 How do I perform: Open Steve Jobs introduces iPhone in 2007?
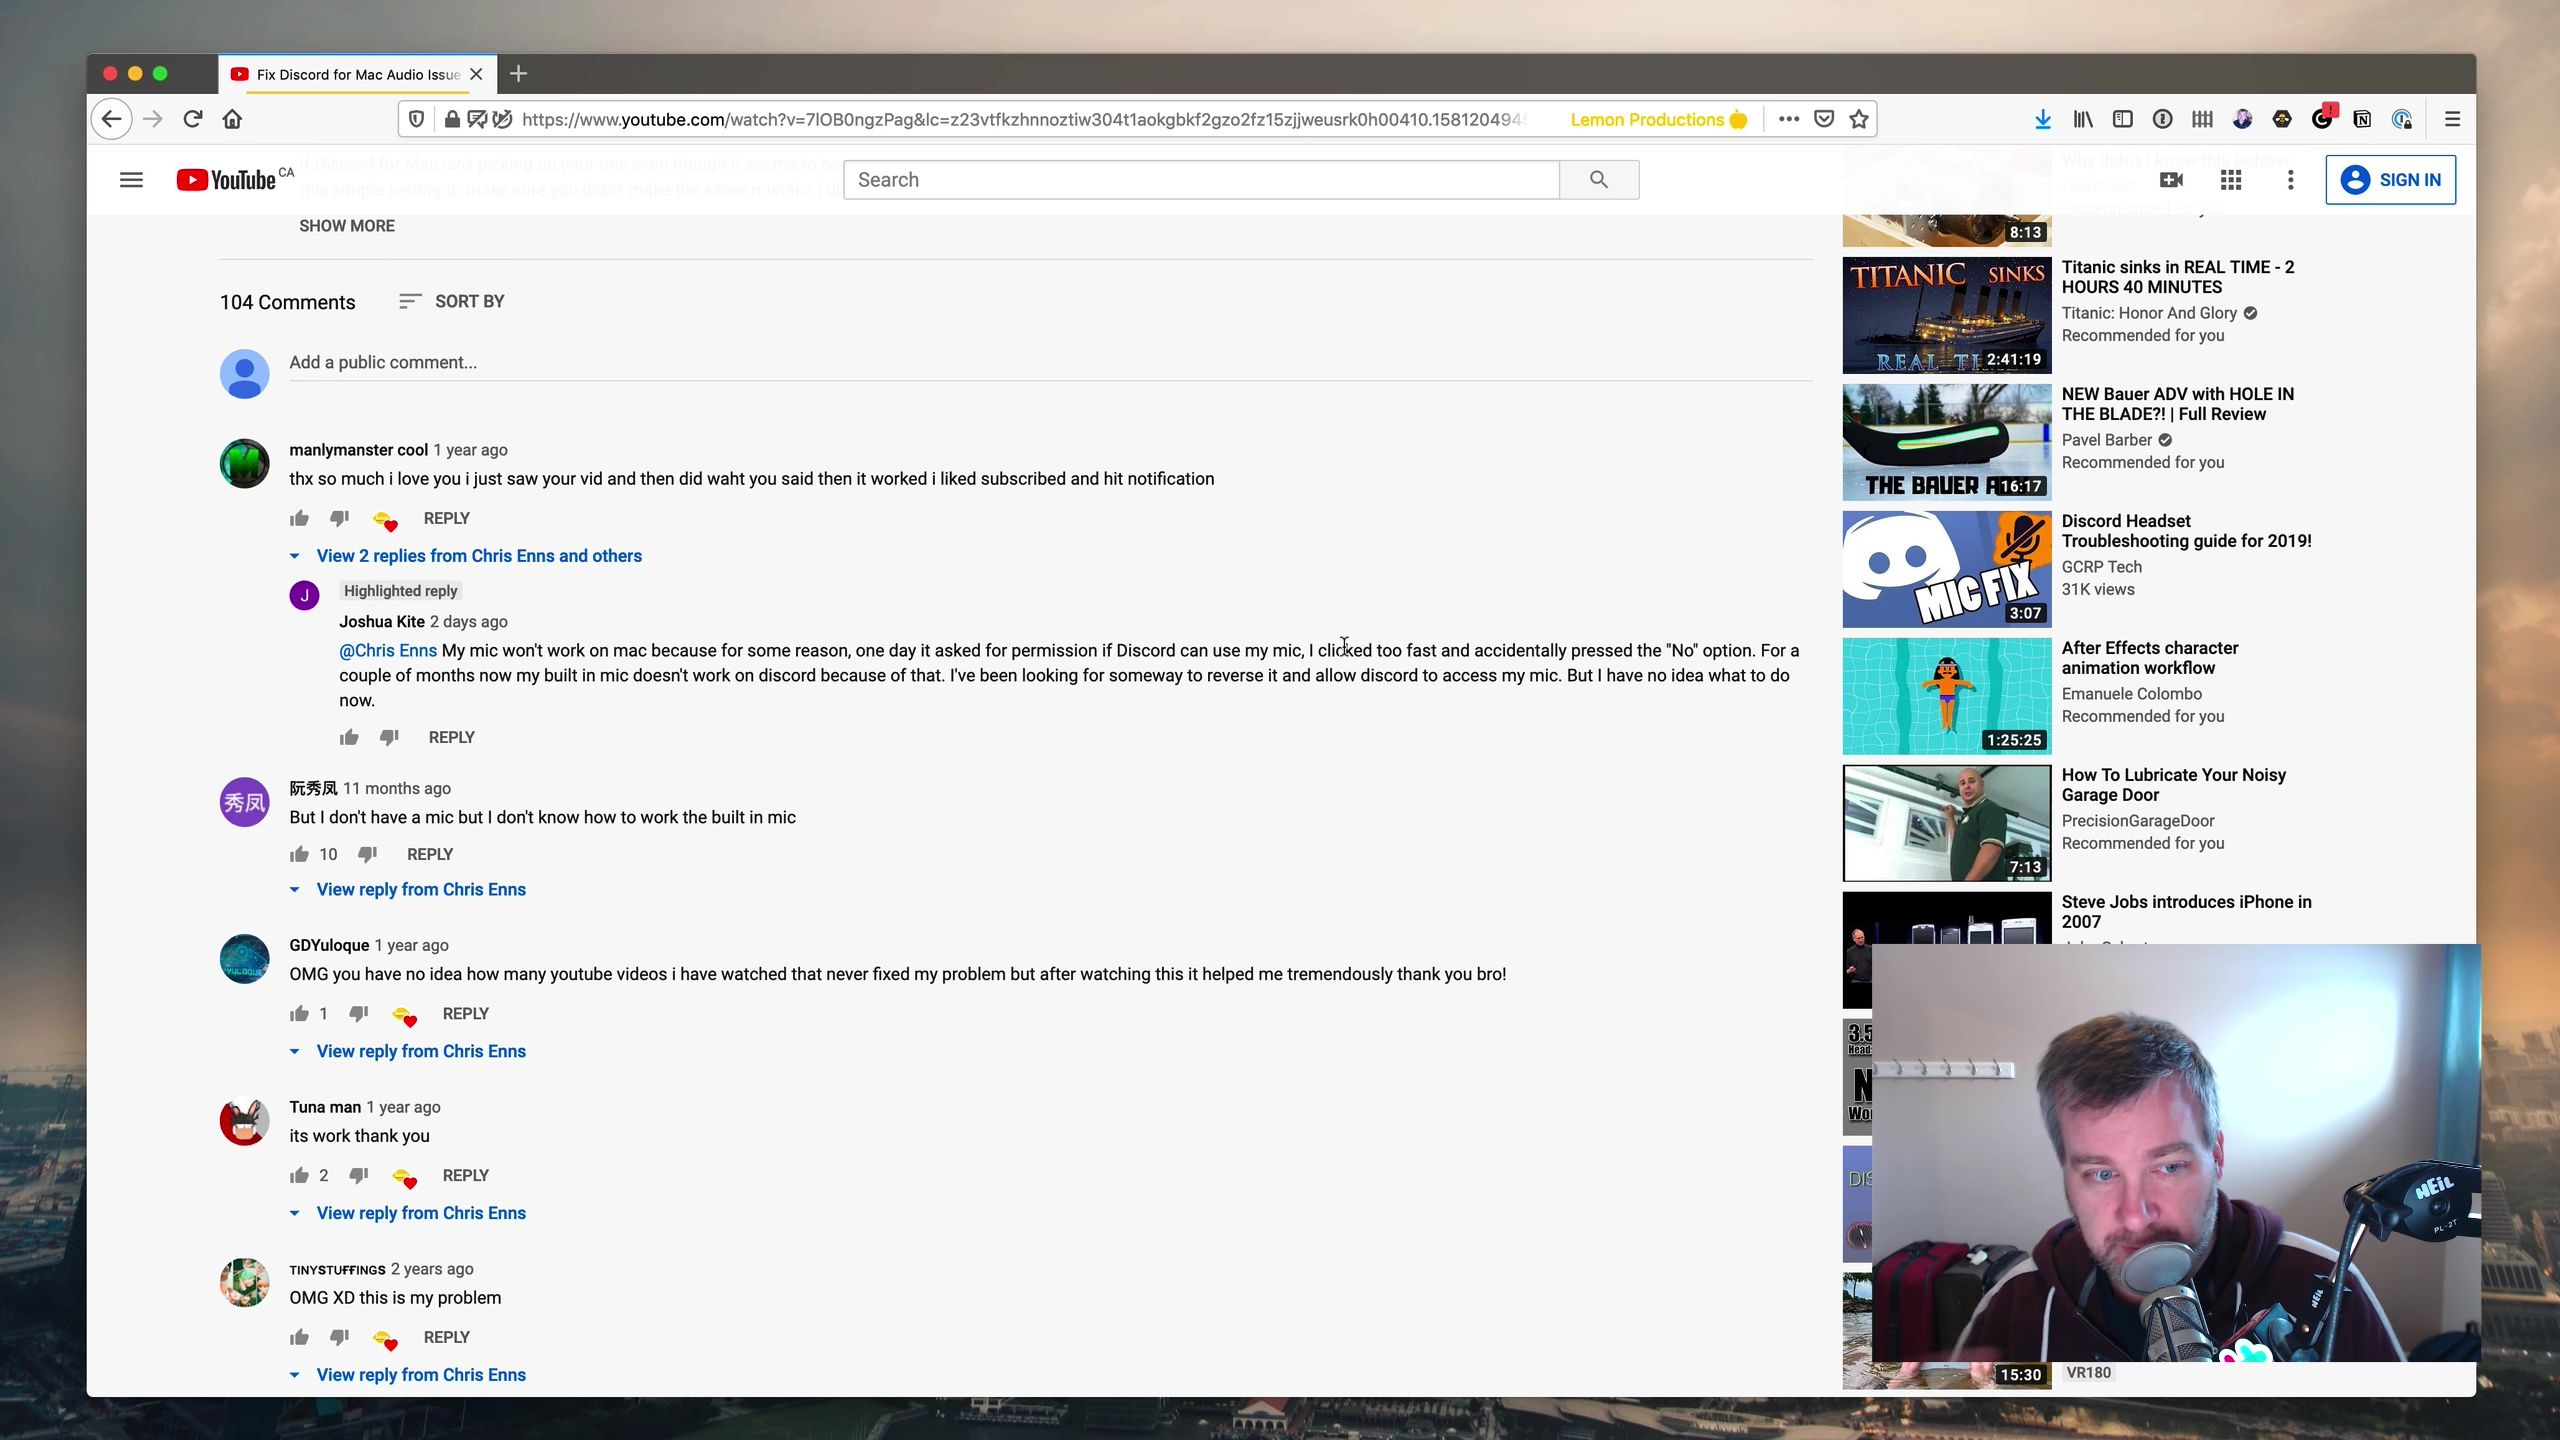[2186, 912]
